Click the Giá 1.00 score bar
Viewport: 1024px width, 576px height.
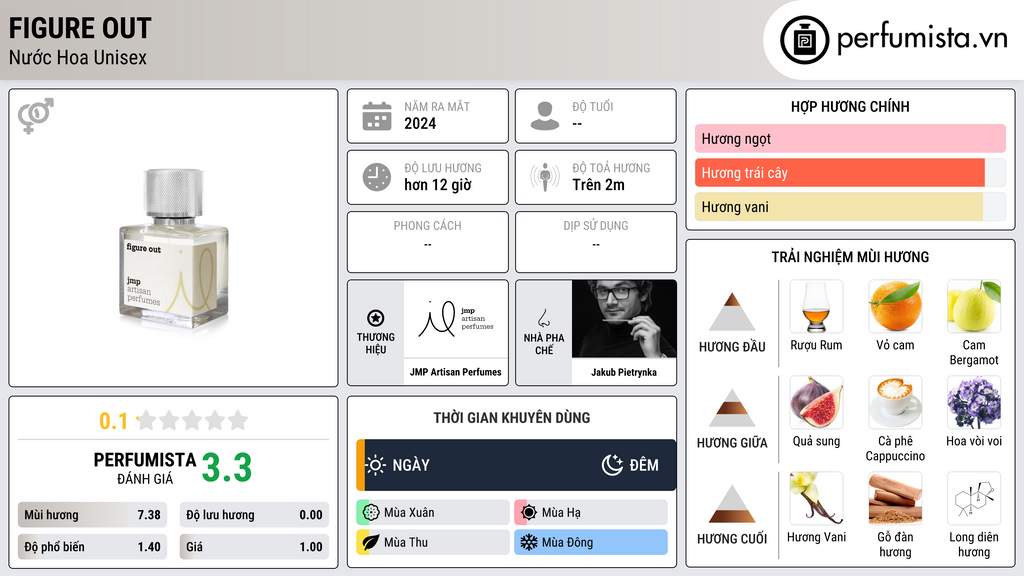(254, 547)
